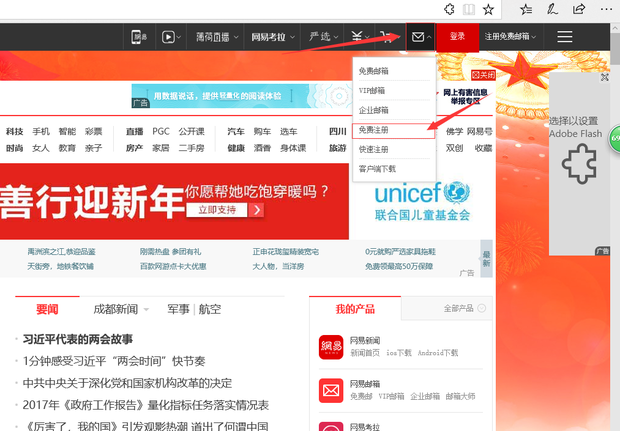Click the yen currency icon
The width and height of the screenshot is (620, 431).
coord(357,37)
